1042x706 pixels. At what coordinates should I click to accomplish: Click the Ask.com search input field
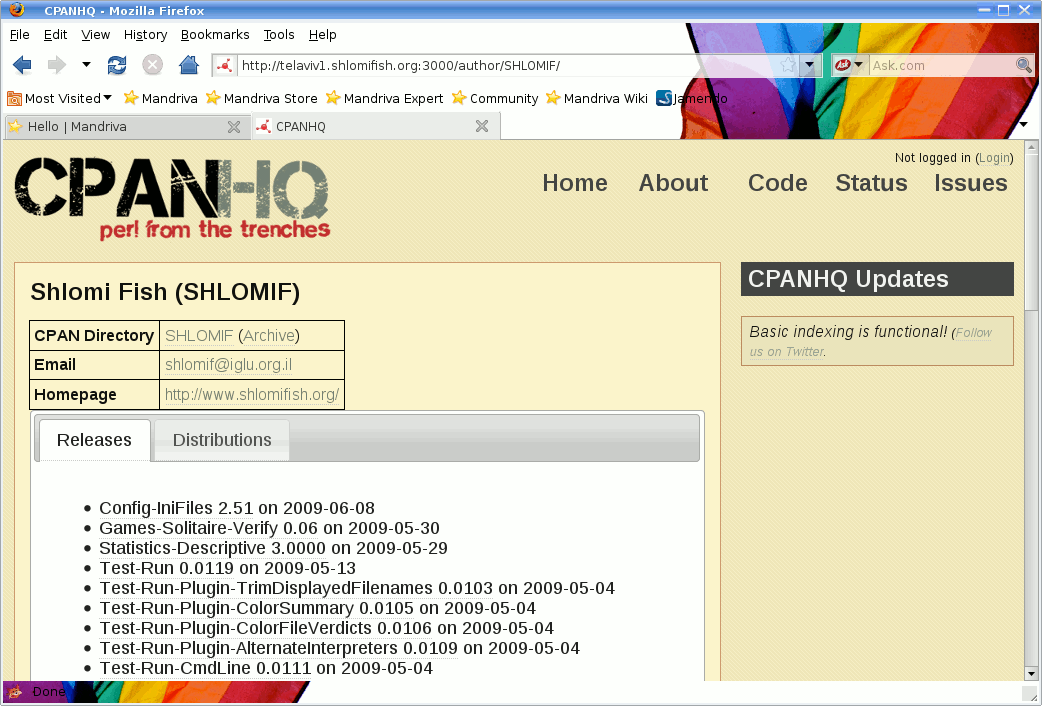click(942, 65)
